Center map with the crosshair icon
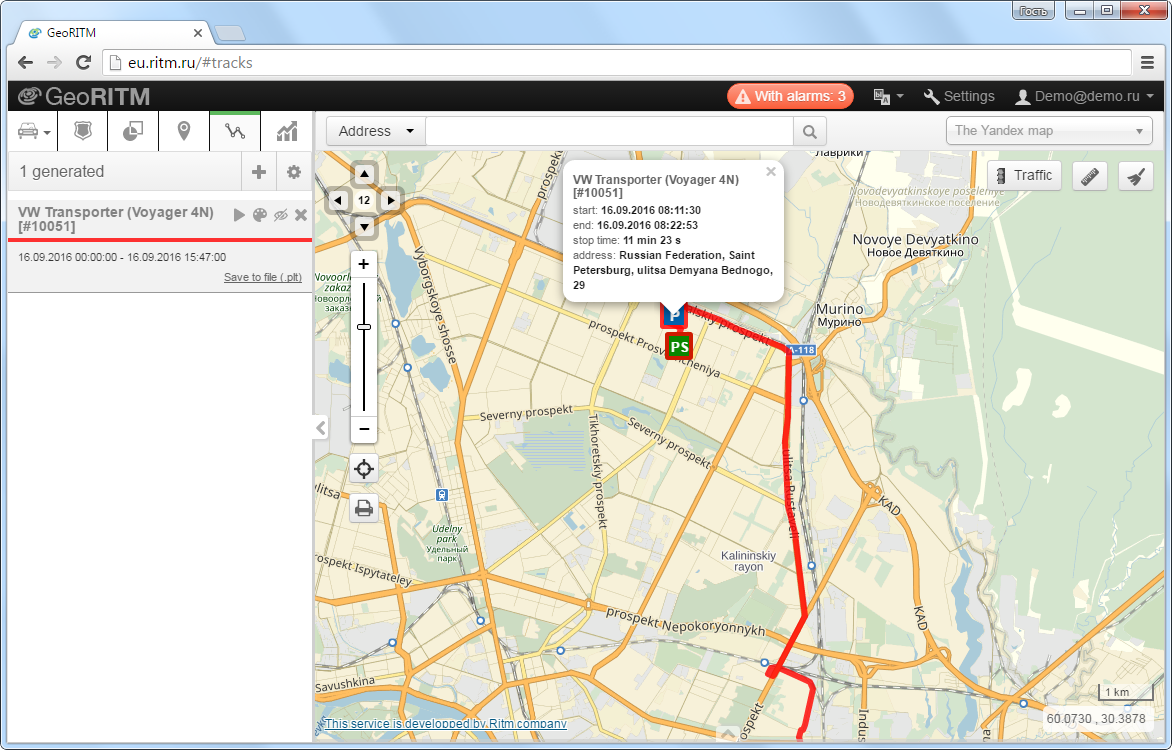The image size is (1172, 750). (x=364, y=469)
